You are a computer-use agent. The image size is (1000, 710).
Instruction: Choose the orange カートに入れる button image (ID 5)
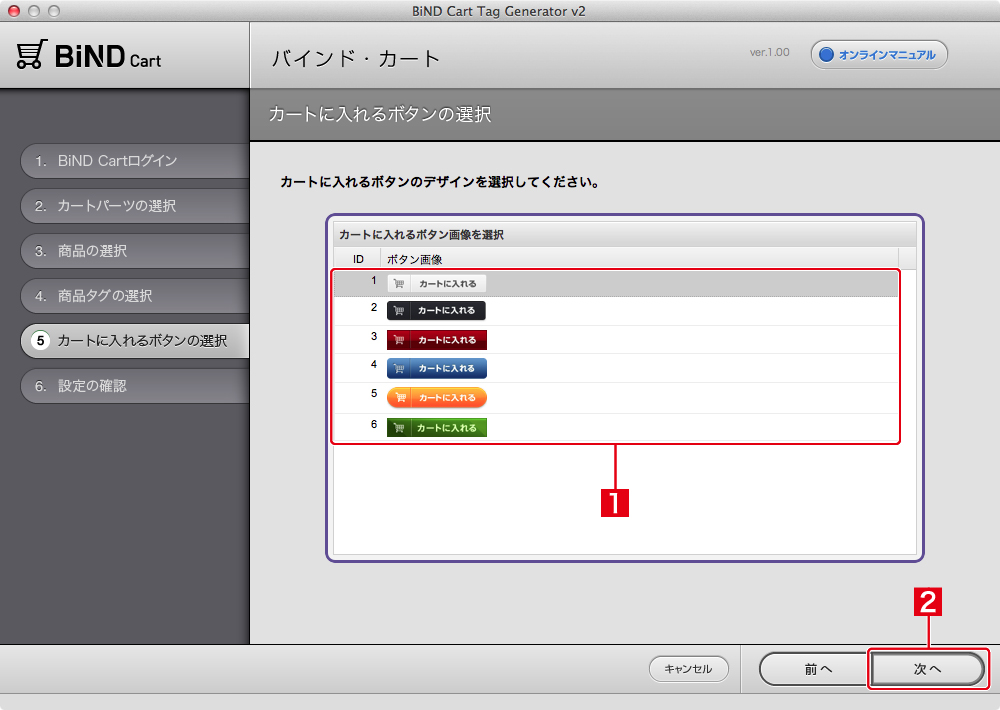point(437,397)
